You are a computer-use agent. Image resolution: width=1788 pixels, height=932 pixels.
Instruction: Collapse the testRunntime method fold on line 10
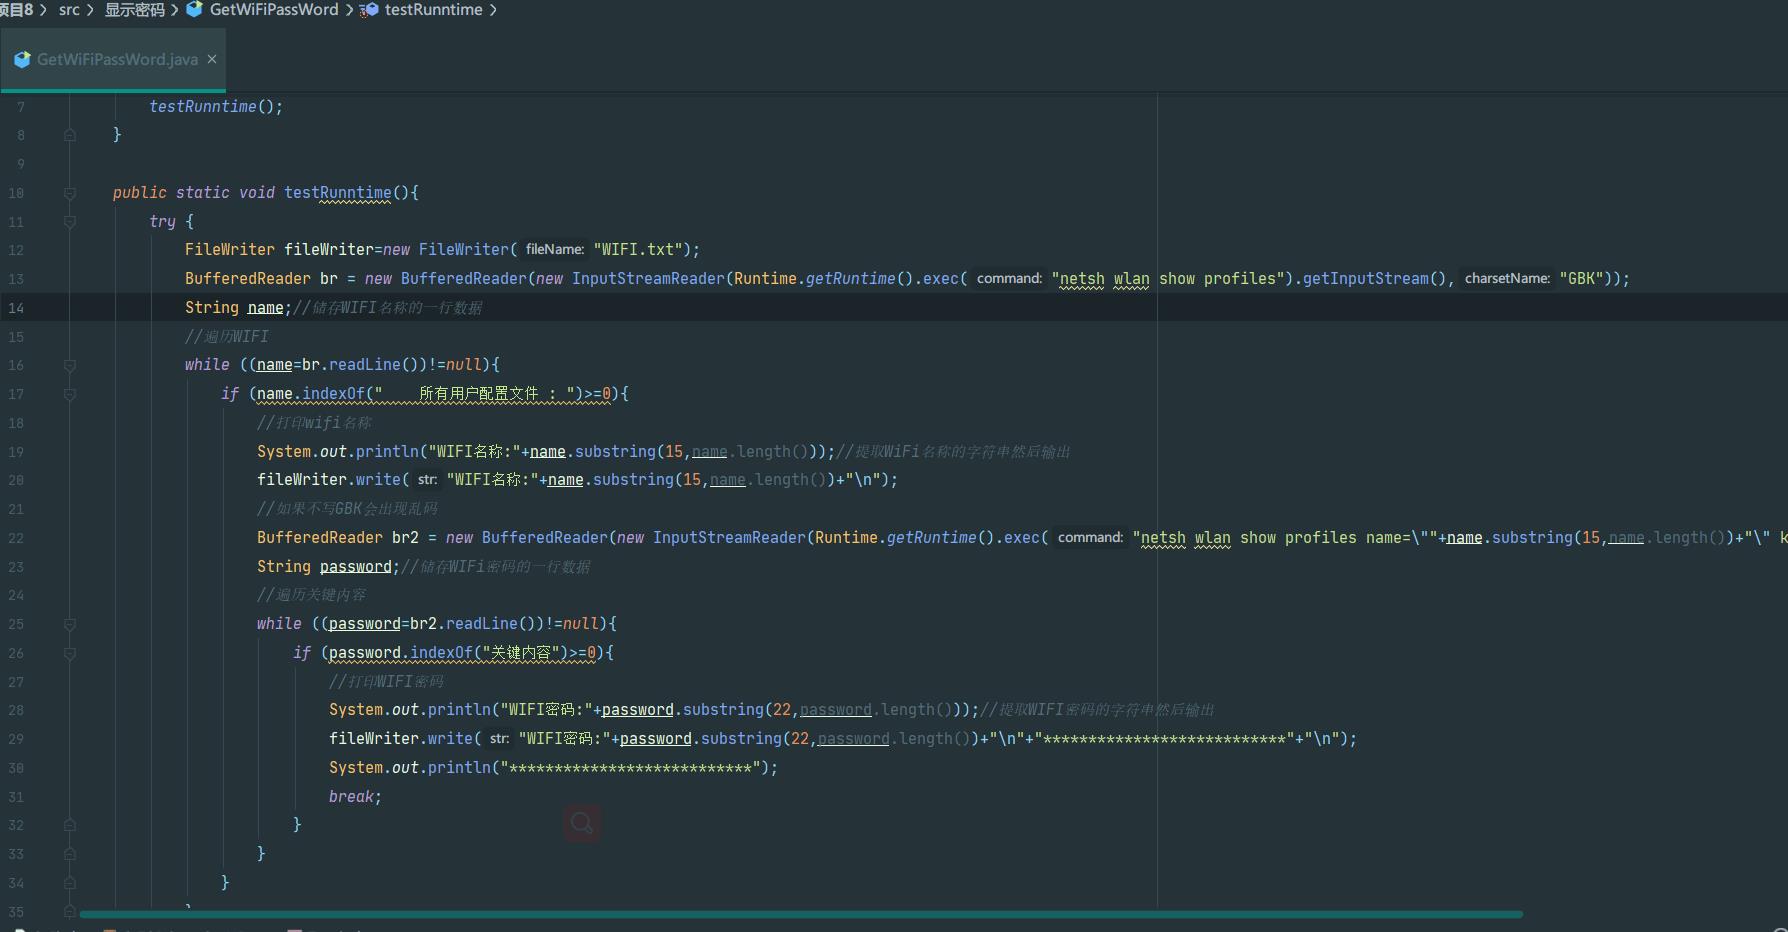coord(70,193)
